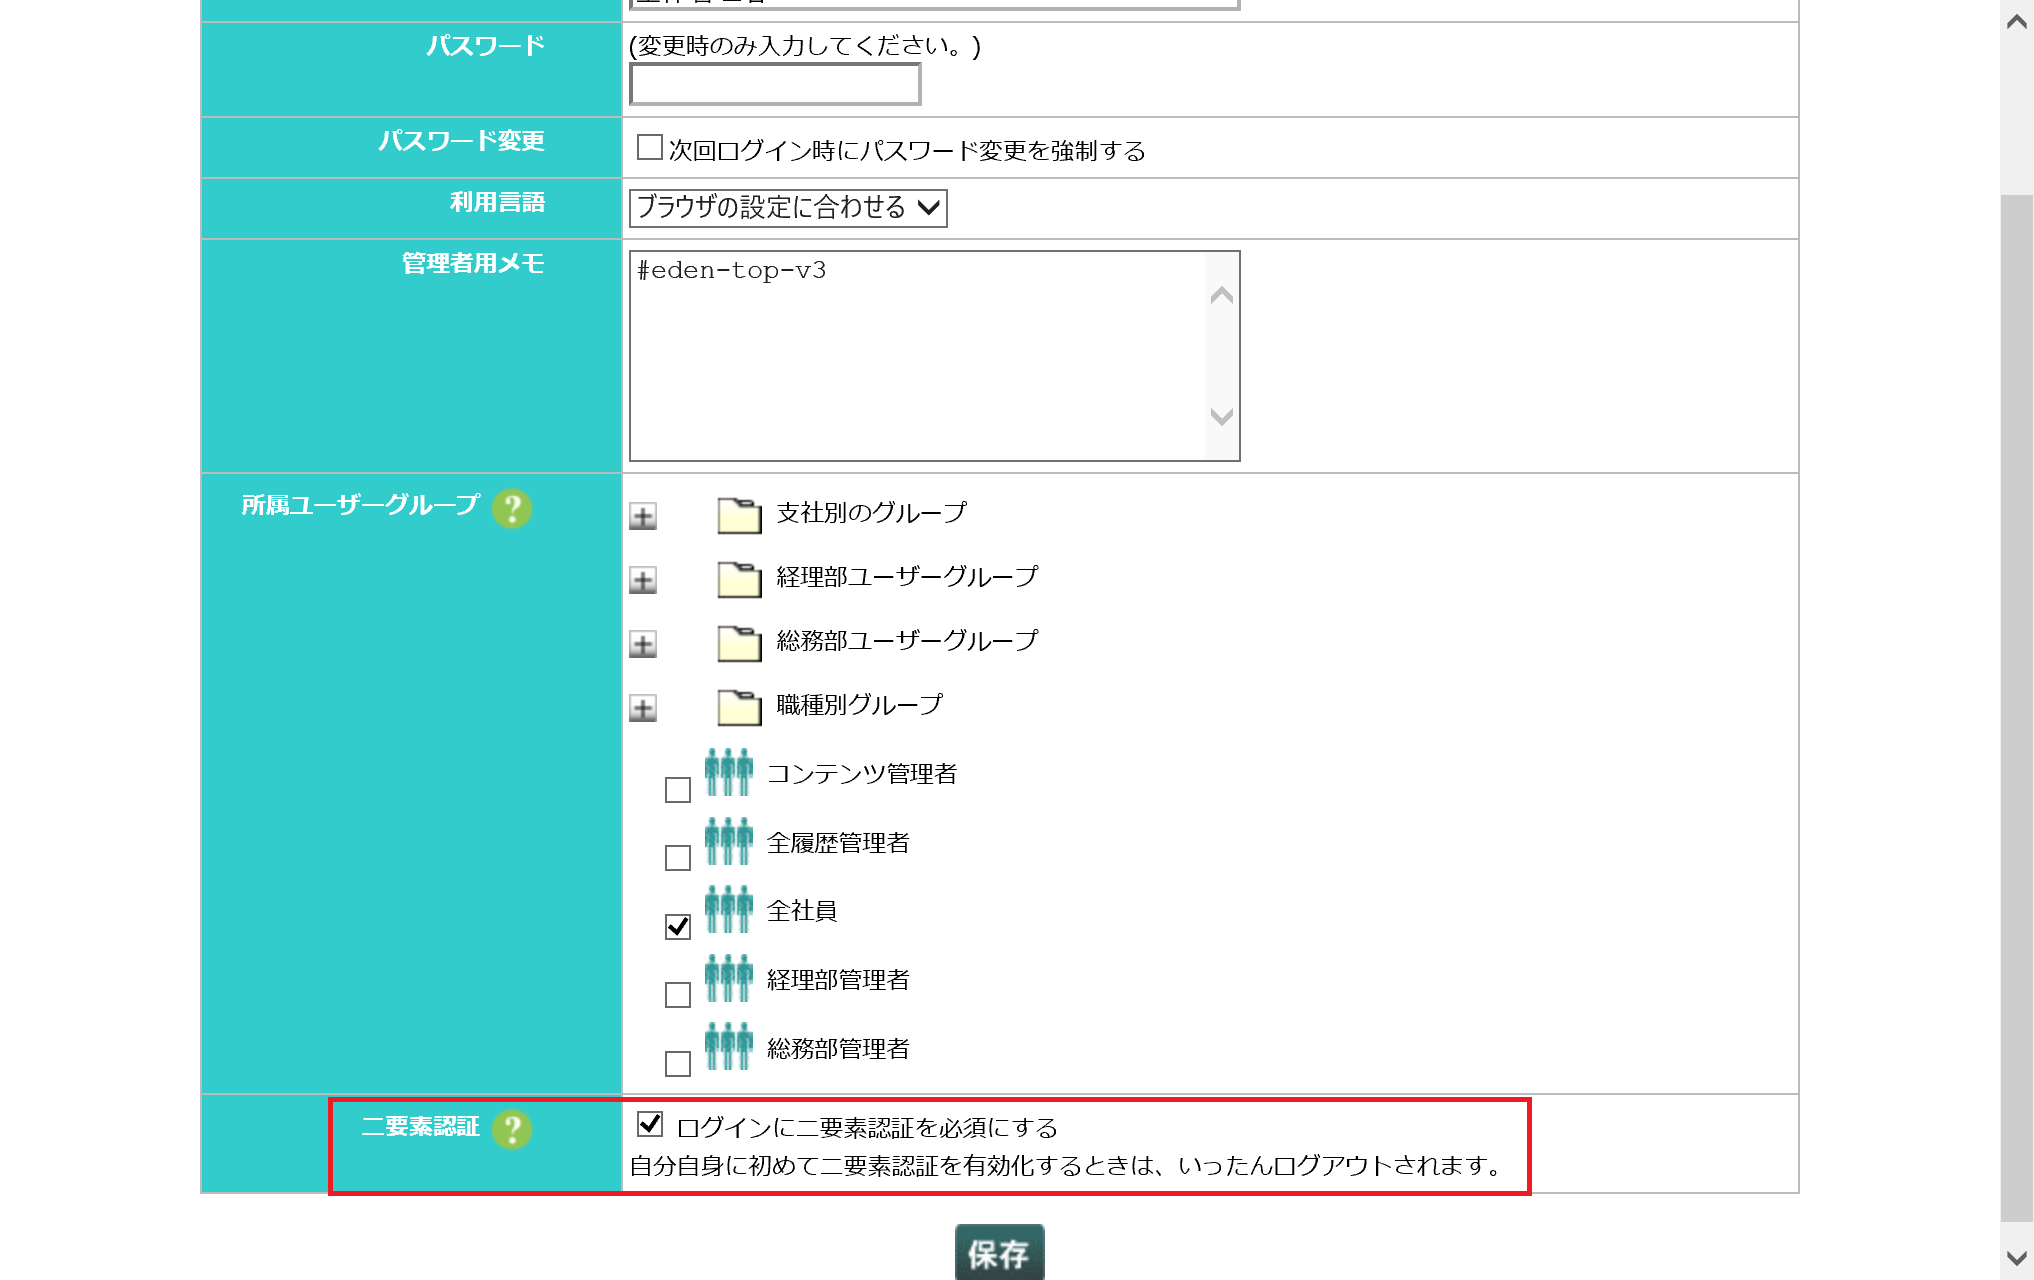This screenshot has width=2034, height=1280.
Task: Click folder icon for 総務部ユーザーグループ
Action: pyautogui.click(x=739, y=643)
